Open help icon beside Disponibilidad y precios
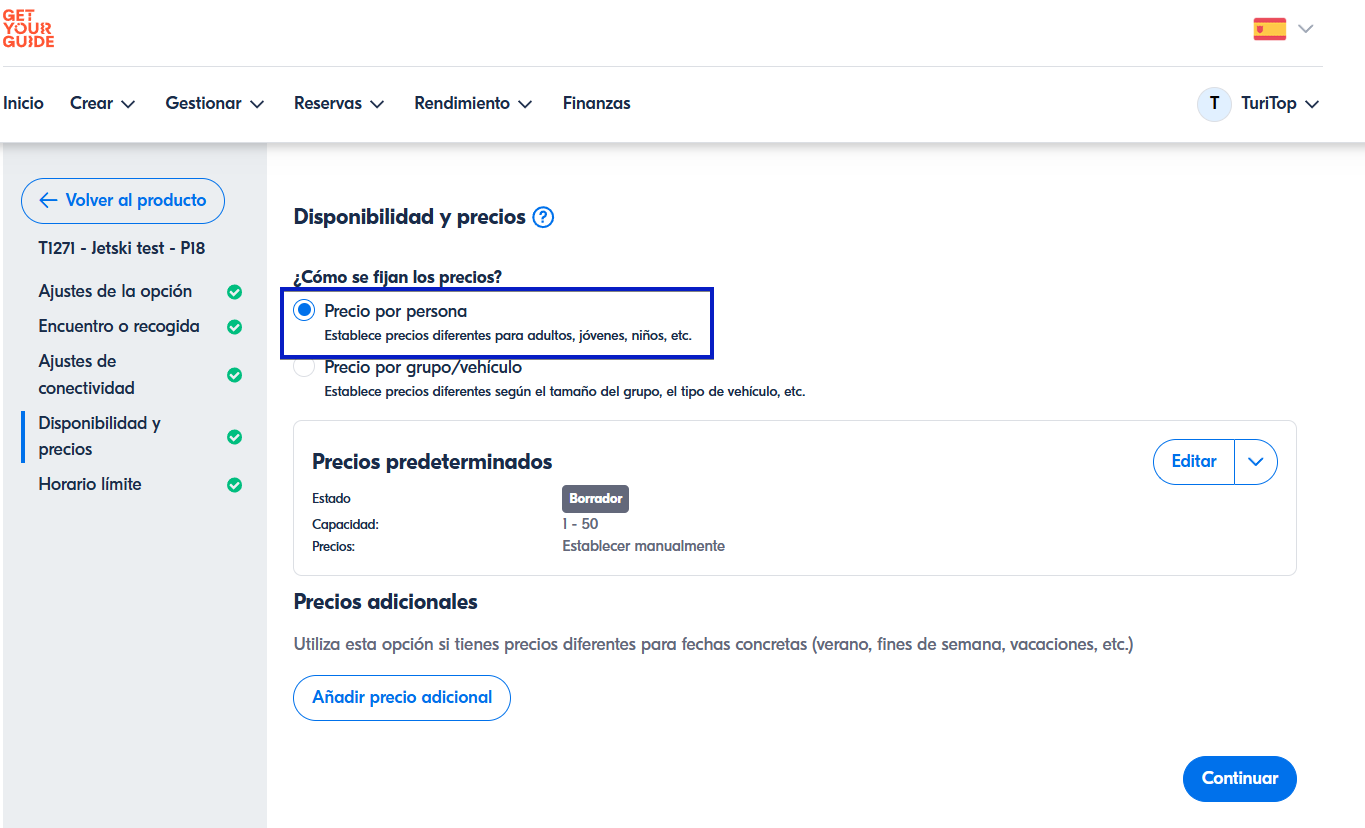Image resolution: width=1365 pixels, height=828 pixels. click(543, 217)
